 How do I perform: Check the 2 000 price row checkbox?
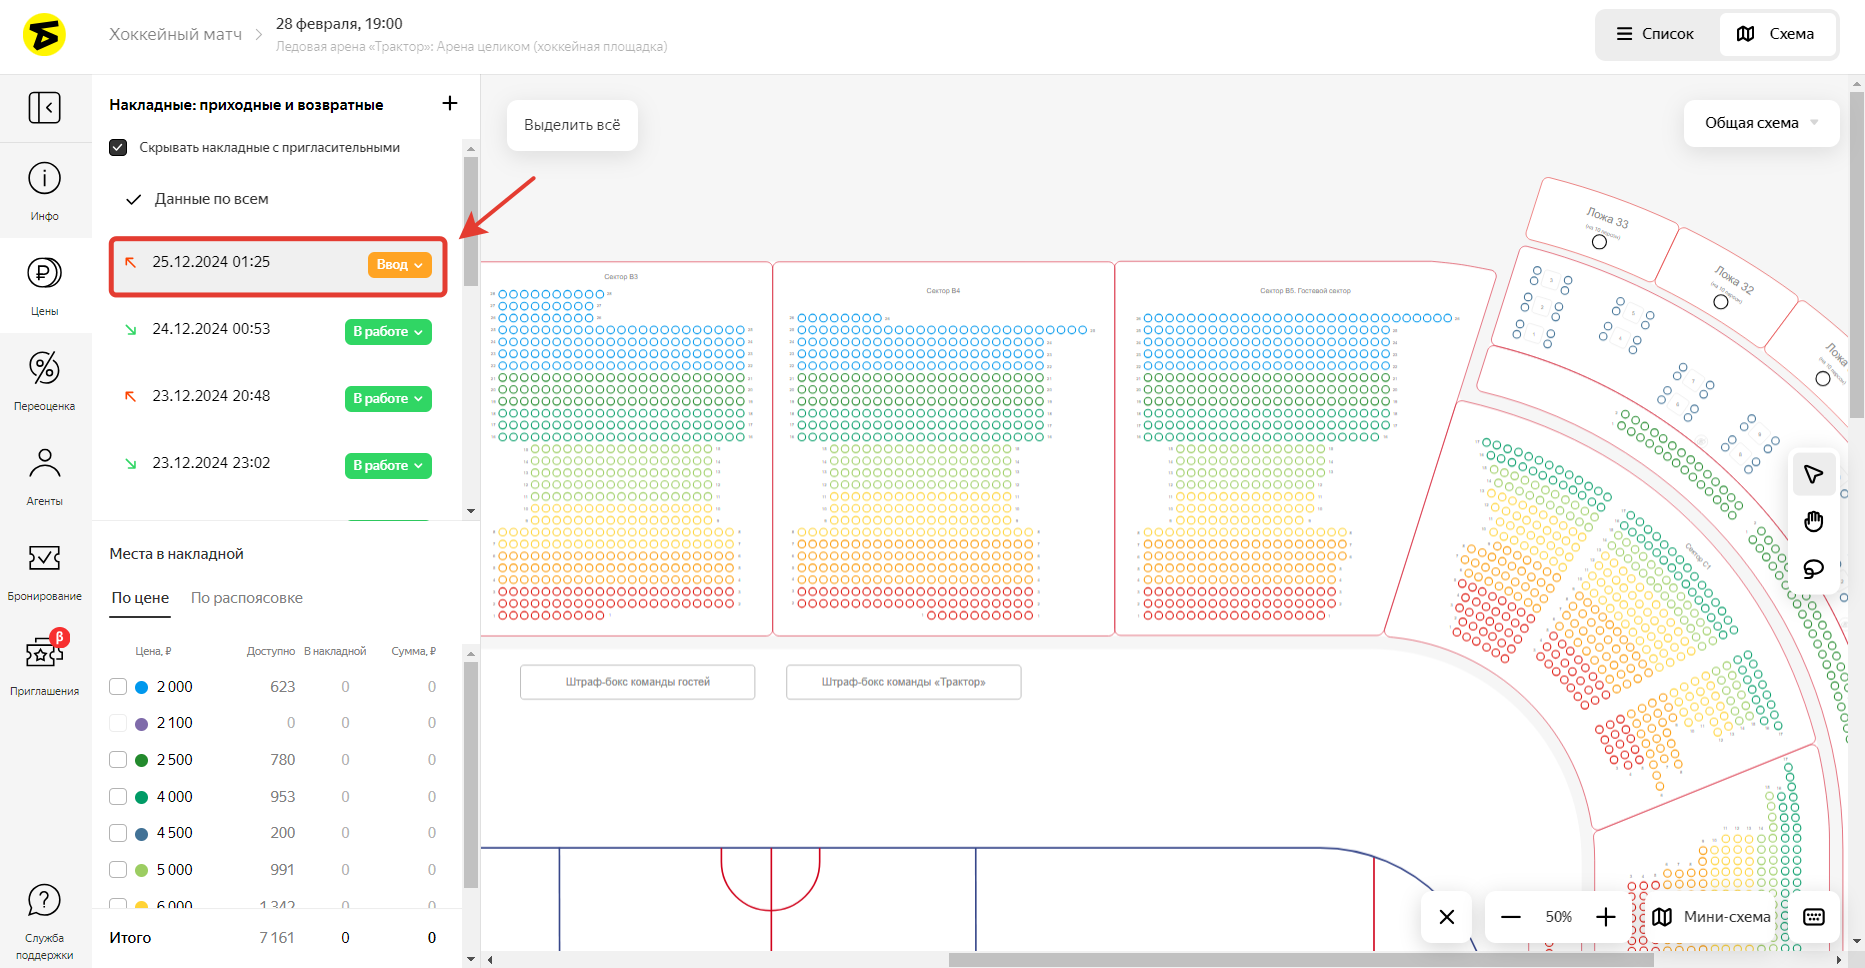pyautogui.click(x=118, y=687)
